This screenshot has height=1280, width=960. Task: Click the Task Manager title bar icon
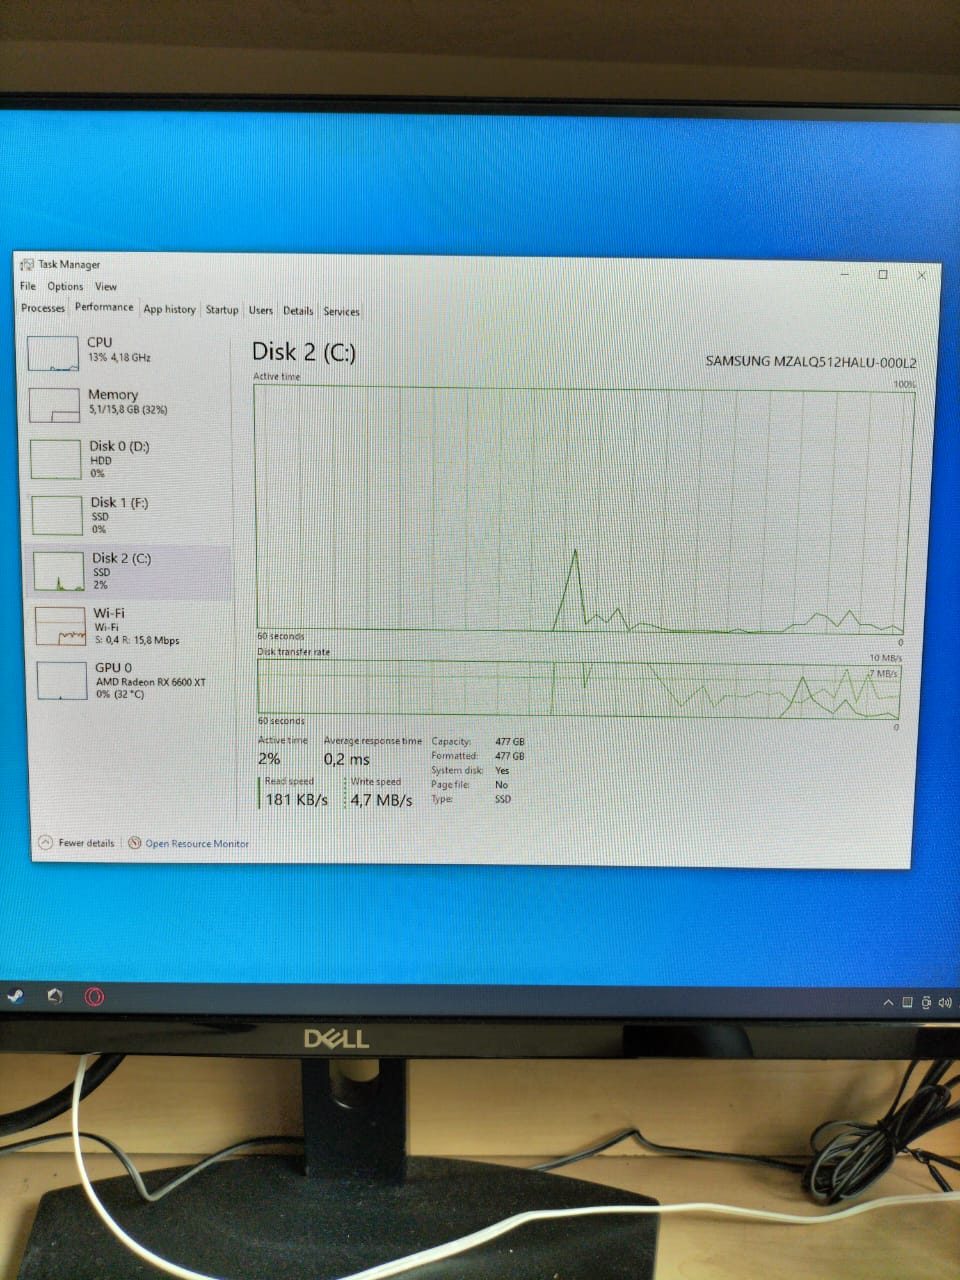(27, 264)
